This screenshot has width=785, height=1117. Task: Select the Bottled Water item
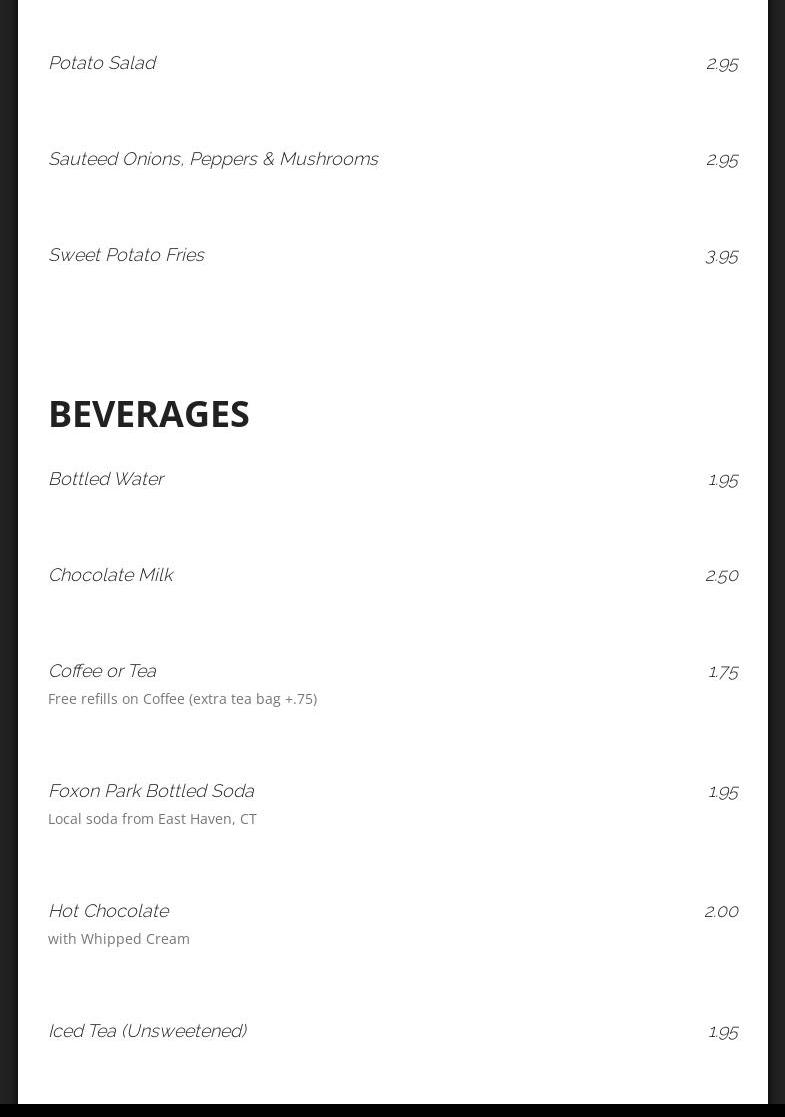[106, 479]
